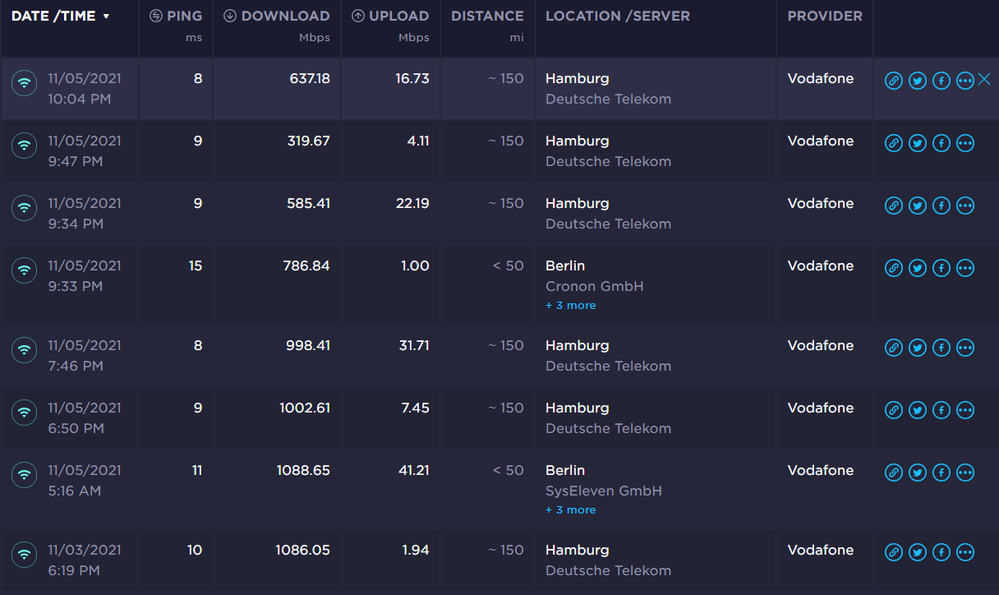
Task: Open more options for 9:33 PM result
Action: click(965, 268)
